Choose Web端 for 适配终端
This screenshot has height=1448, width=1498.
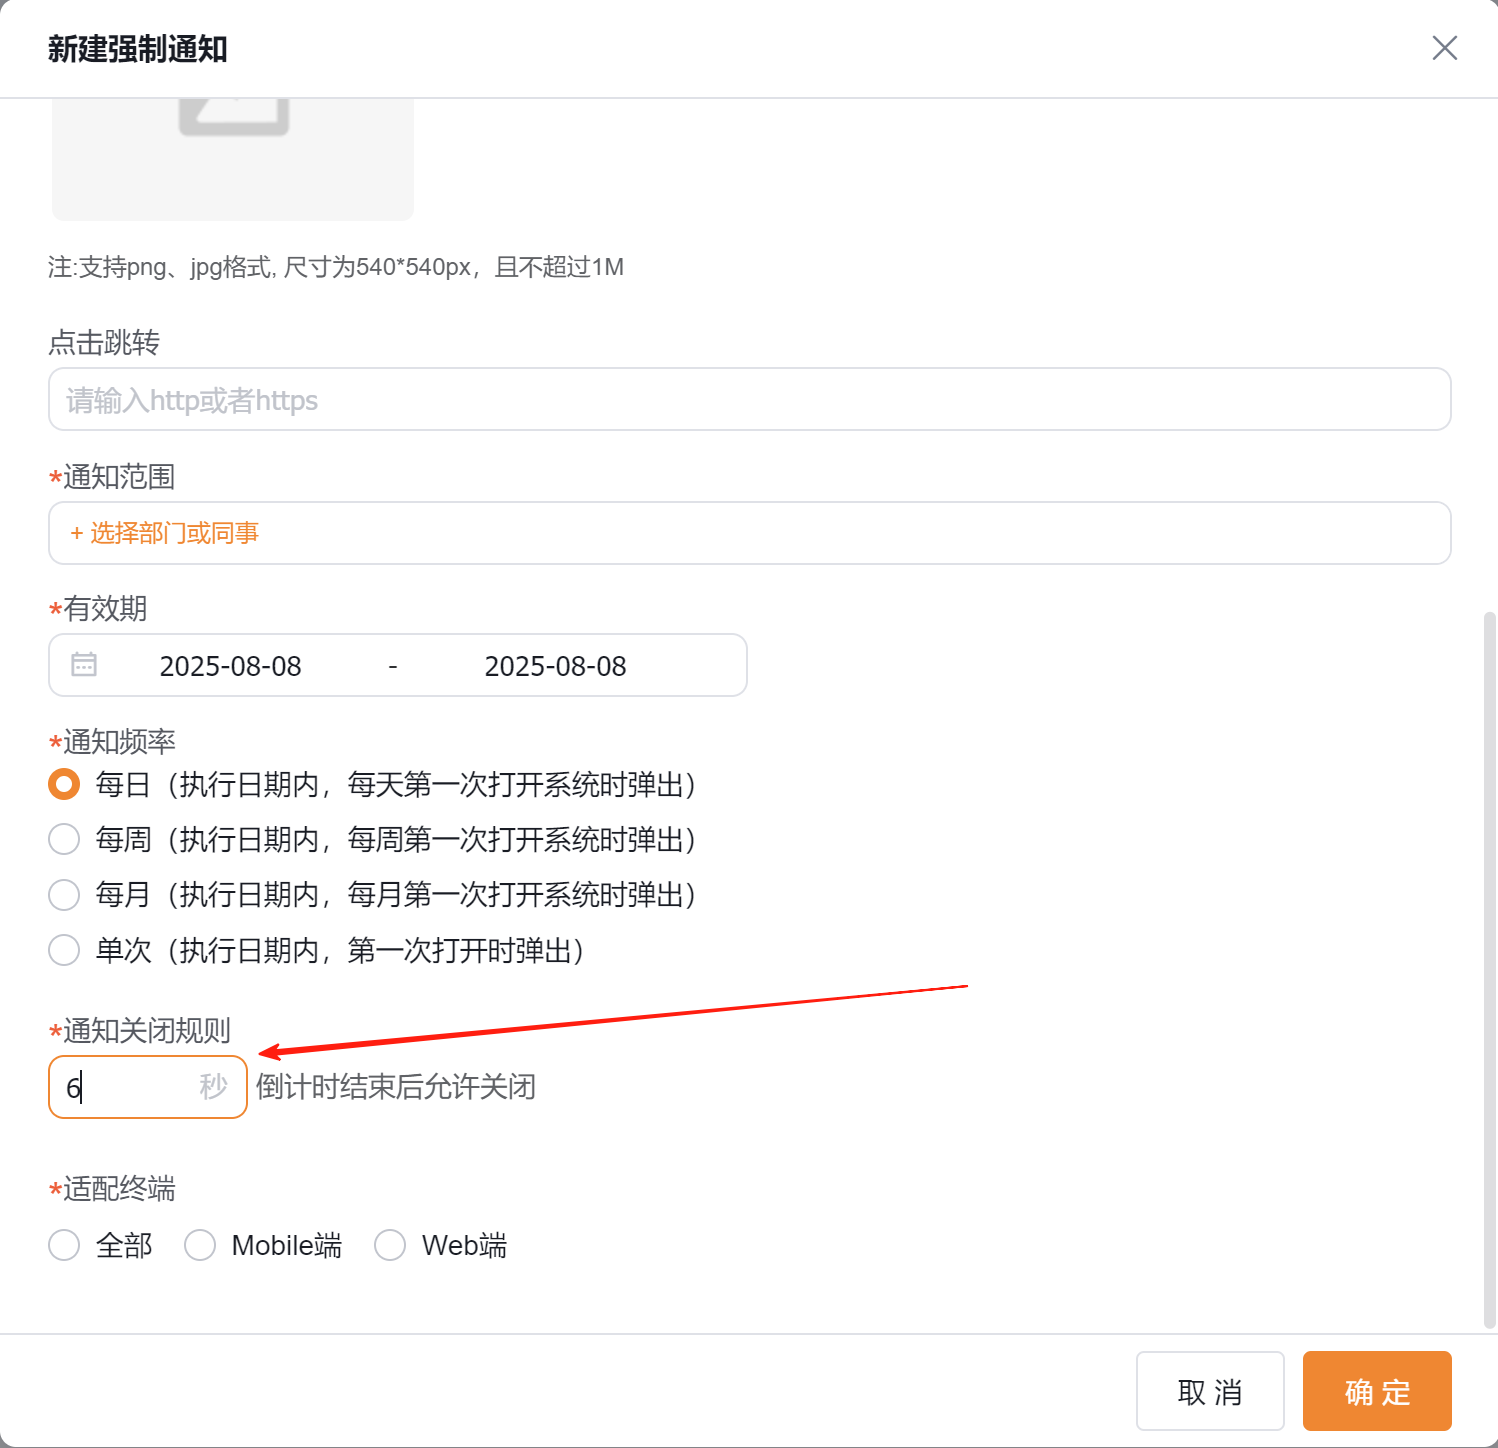[390, 1246]
